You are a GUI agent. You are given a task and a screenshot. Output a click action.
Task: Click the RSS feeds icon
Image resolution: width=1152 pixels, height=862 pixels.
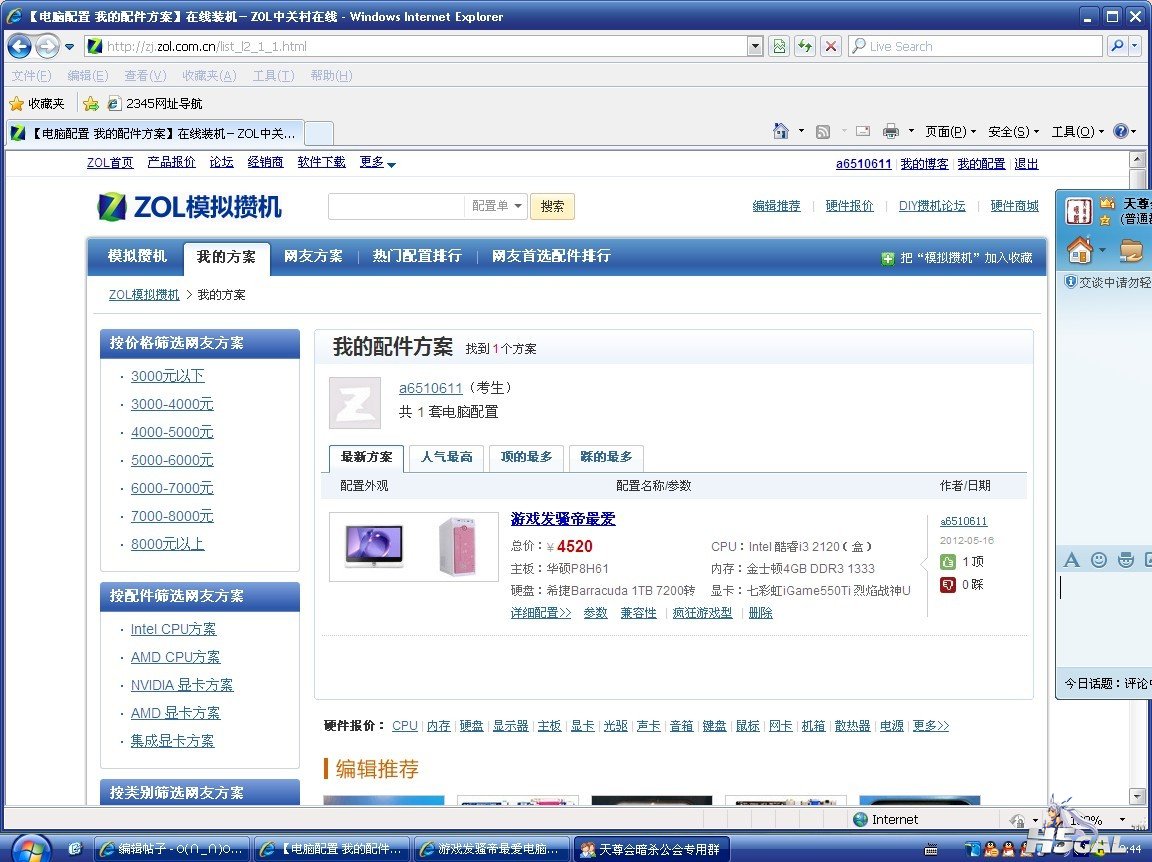click(823, 132)
